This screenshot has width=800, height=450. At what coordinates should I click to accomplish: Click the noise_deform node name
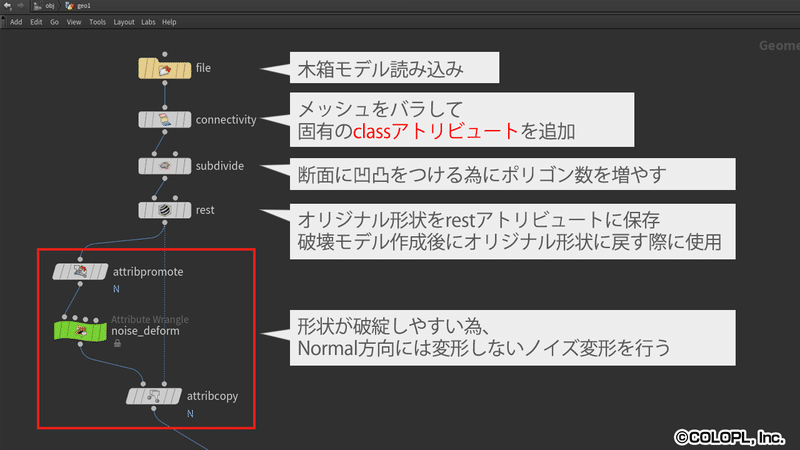click(145, 331)
